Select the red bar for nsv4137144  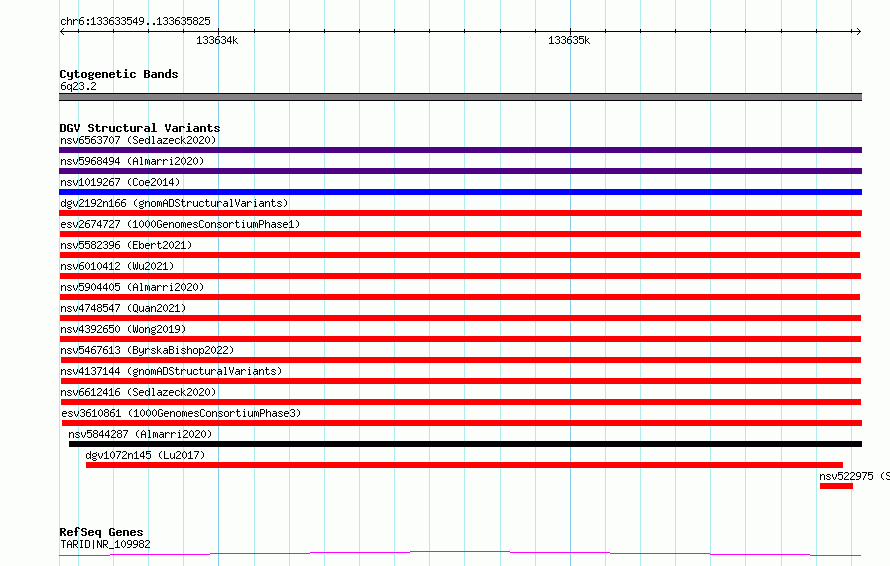click(460, 381)
